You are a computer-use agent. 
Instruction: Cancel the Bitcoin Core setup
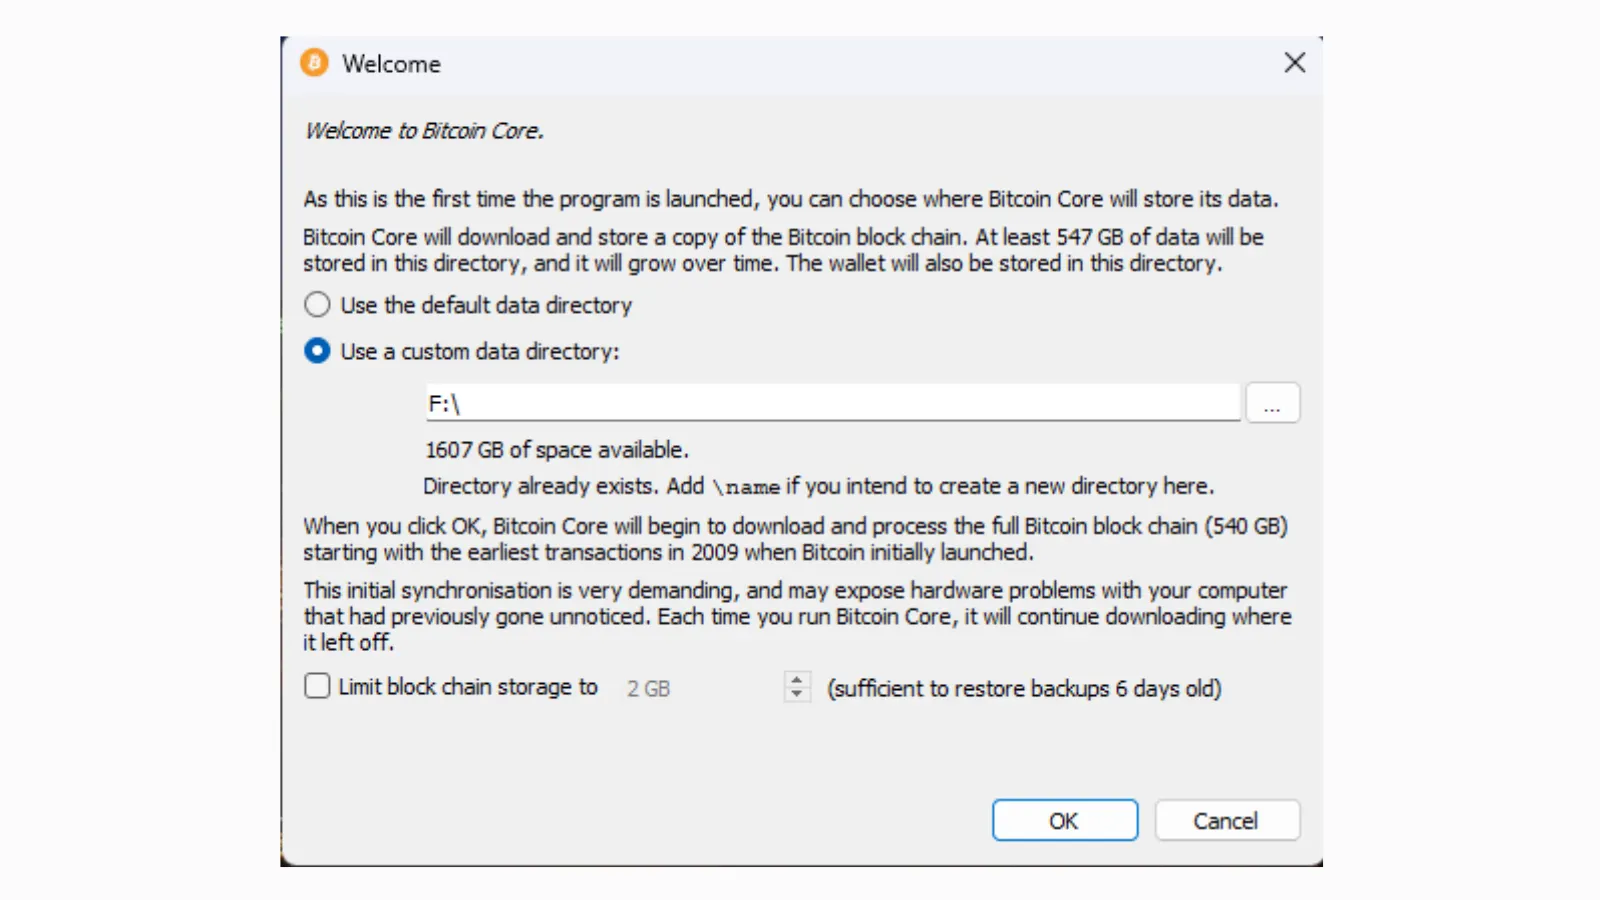click(x=1226, y=820)
